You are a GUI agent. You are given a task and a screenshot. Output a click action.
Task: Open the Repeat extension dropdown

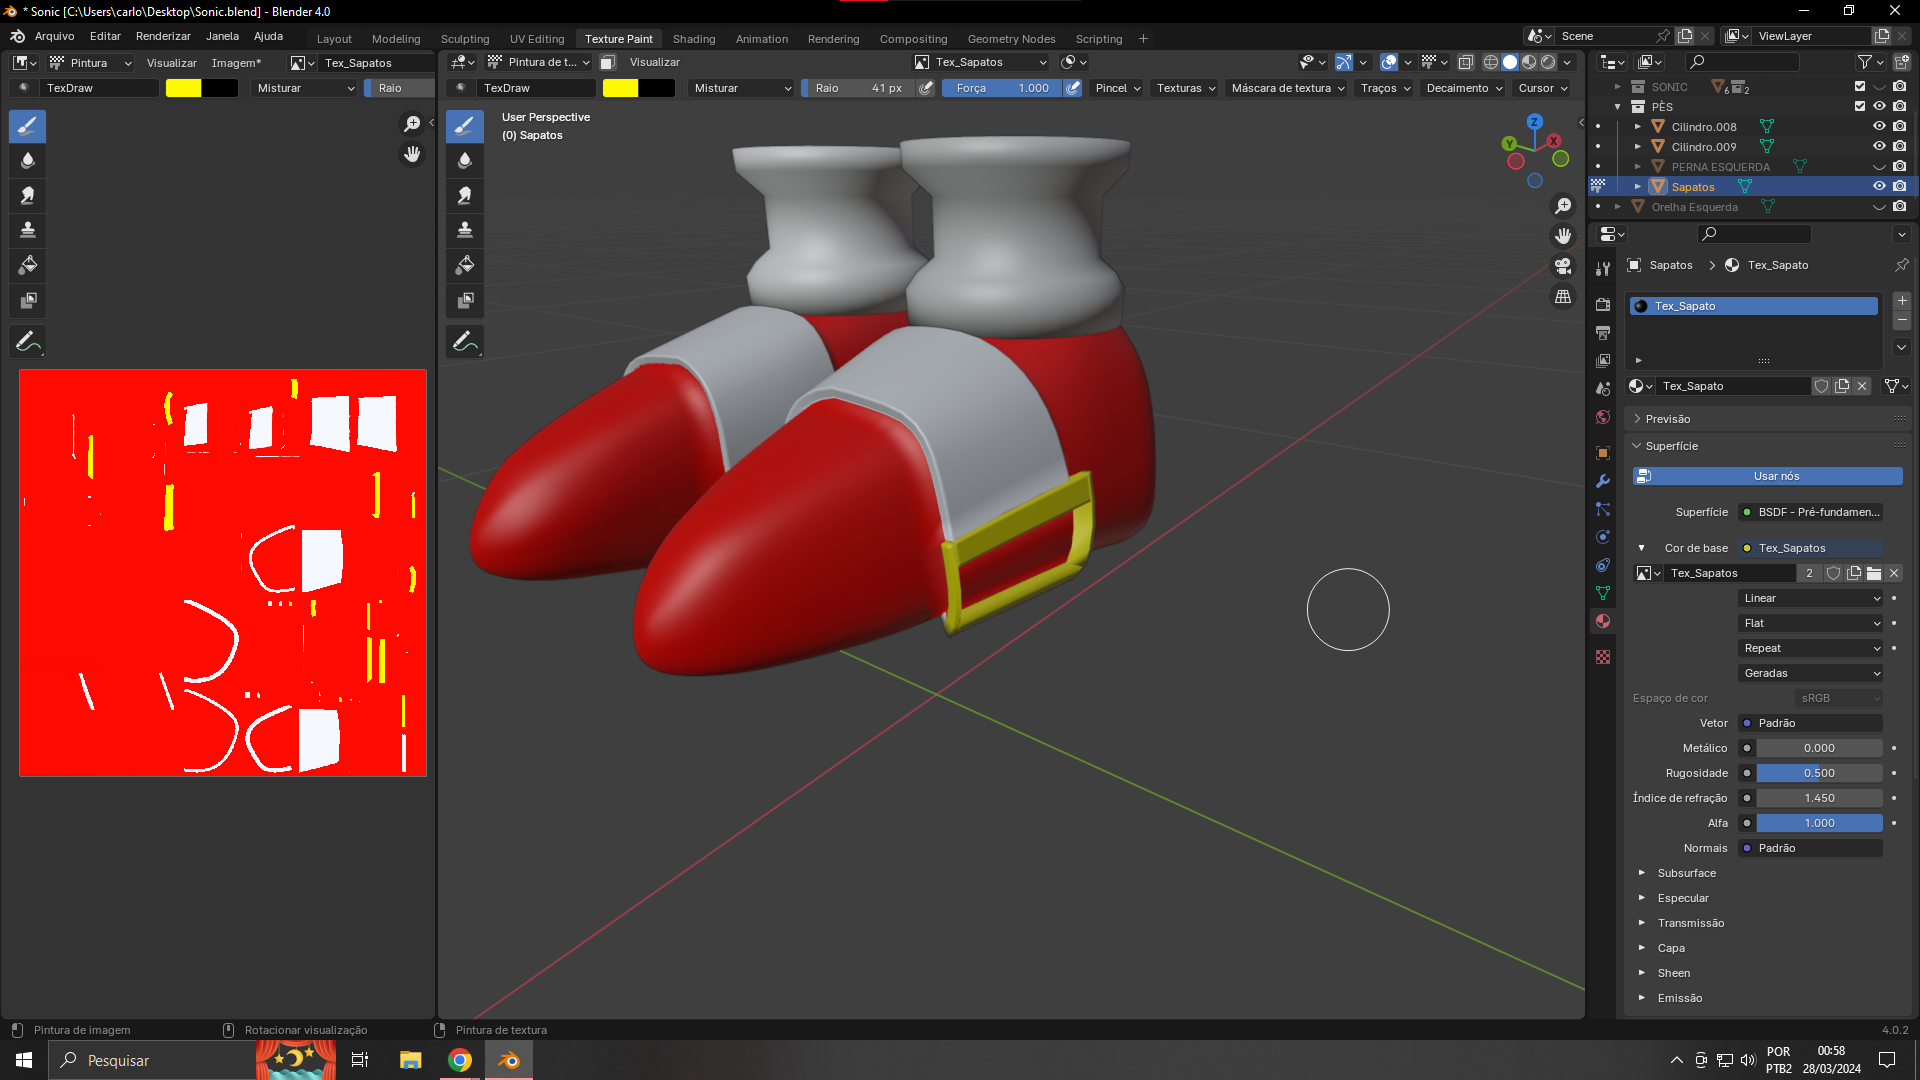1811,648
